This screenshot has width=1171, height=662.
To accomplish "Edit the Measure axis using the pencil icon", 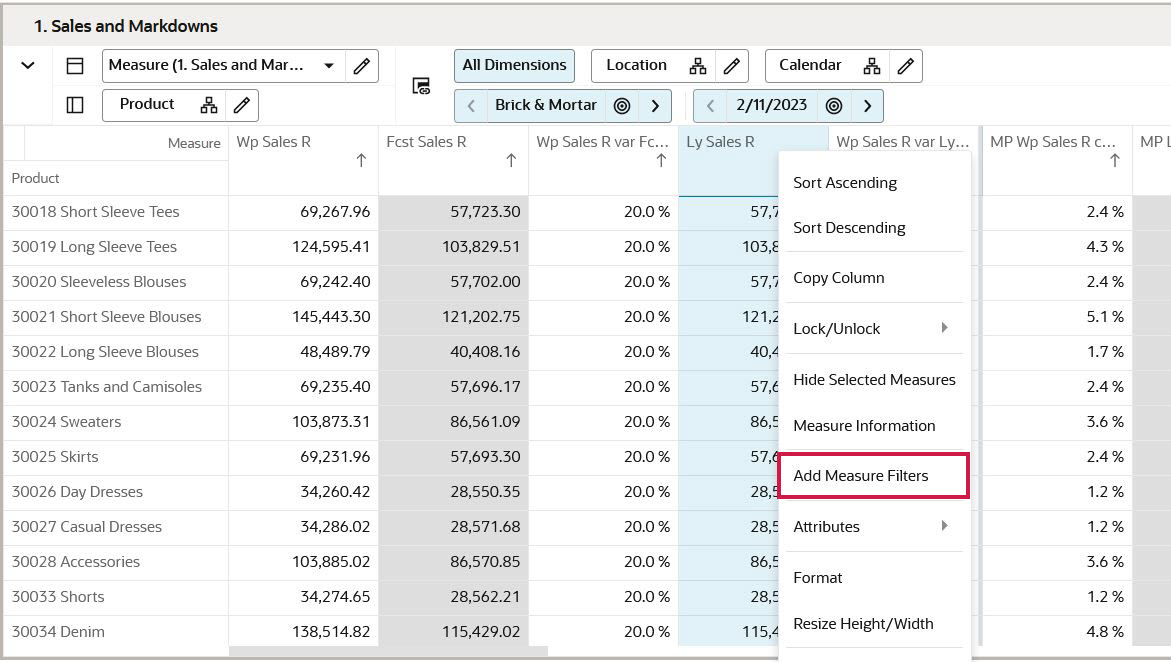I will point(360,65).
